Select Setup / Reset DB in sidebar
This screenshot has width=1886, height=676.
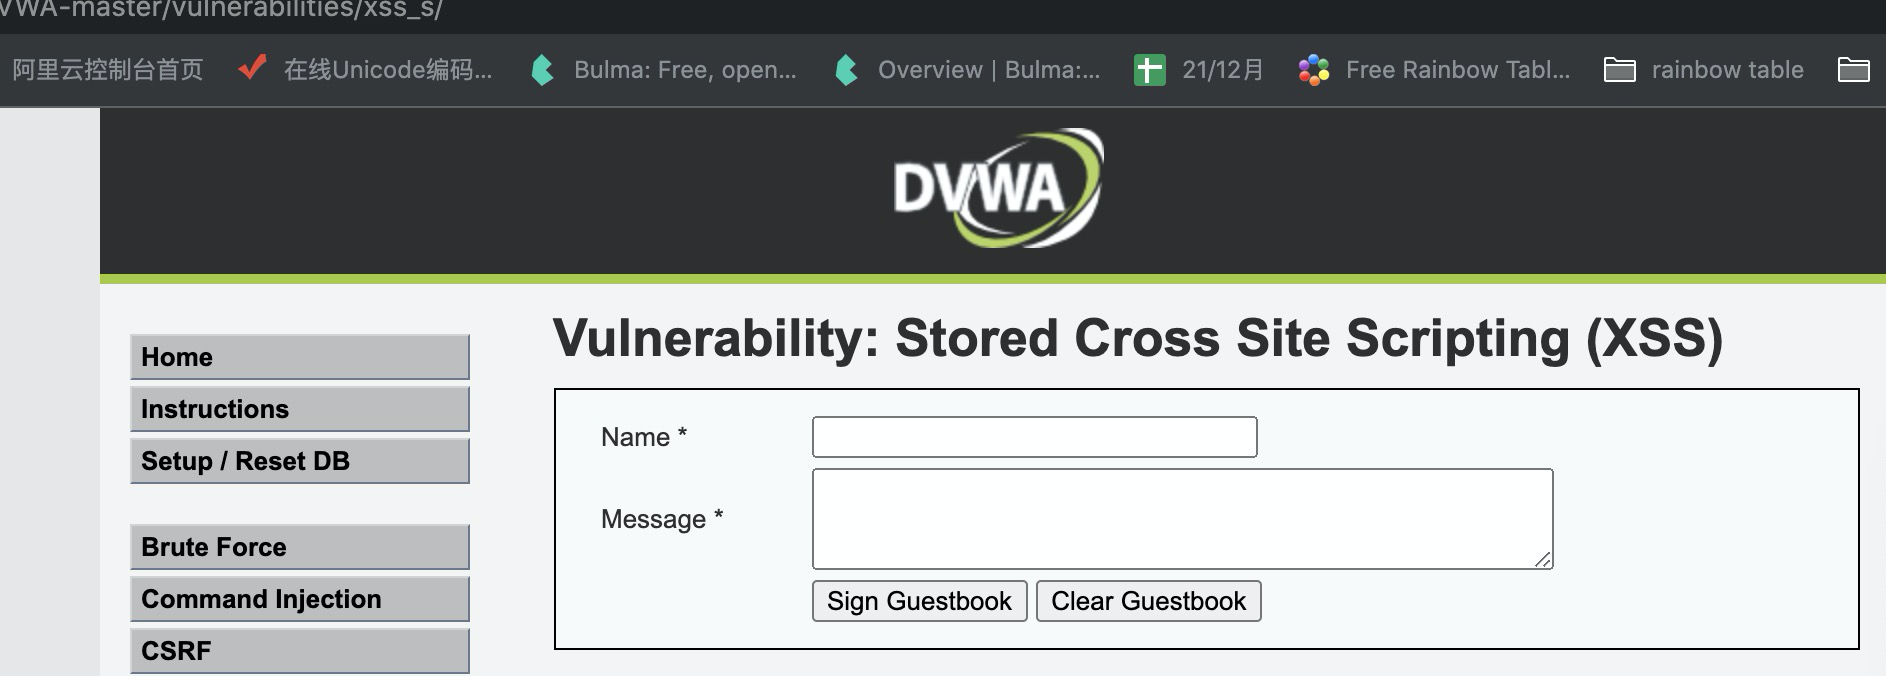click(x=299, y=461)
